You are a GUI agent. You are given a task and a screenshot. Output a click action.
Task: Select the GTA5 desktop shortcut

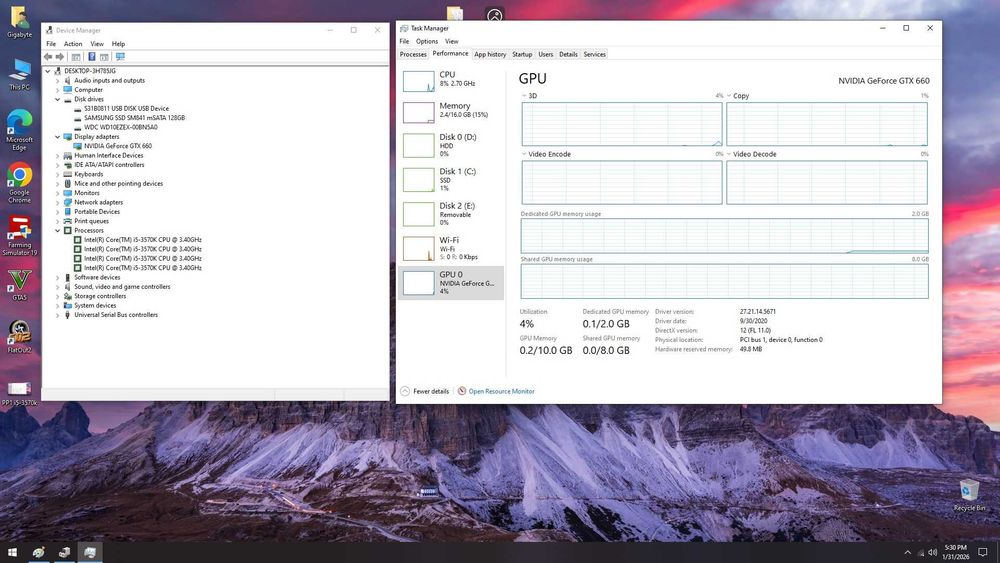click(x=19, y=285)
